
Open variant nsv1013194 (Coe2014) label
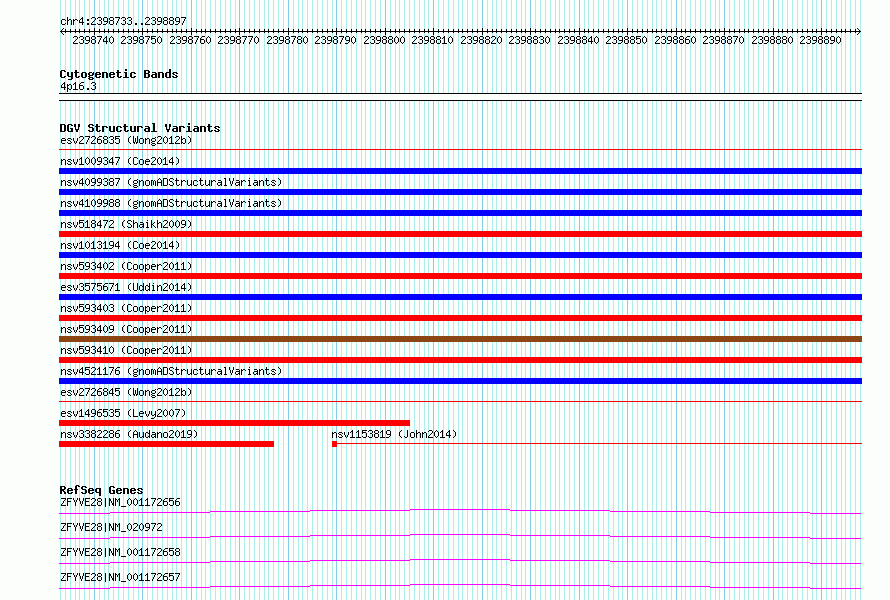[x=120, y=245]
